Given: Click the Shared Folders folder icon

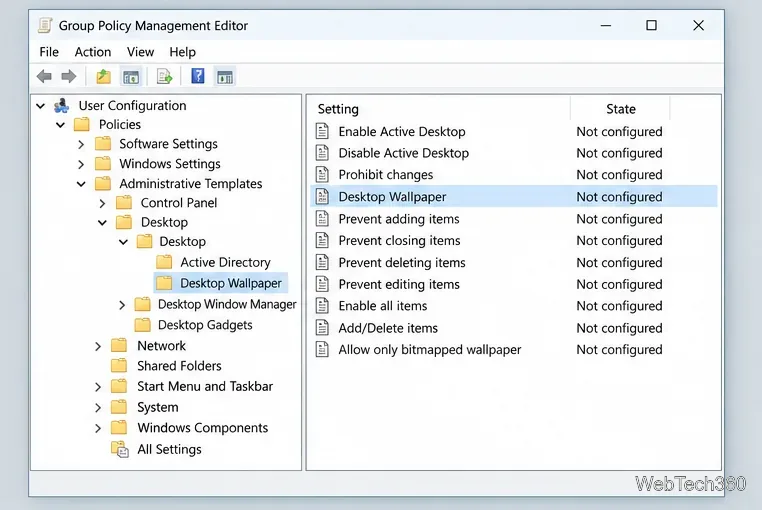Looking at the screenshot, I should point(119,365).
